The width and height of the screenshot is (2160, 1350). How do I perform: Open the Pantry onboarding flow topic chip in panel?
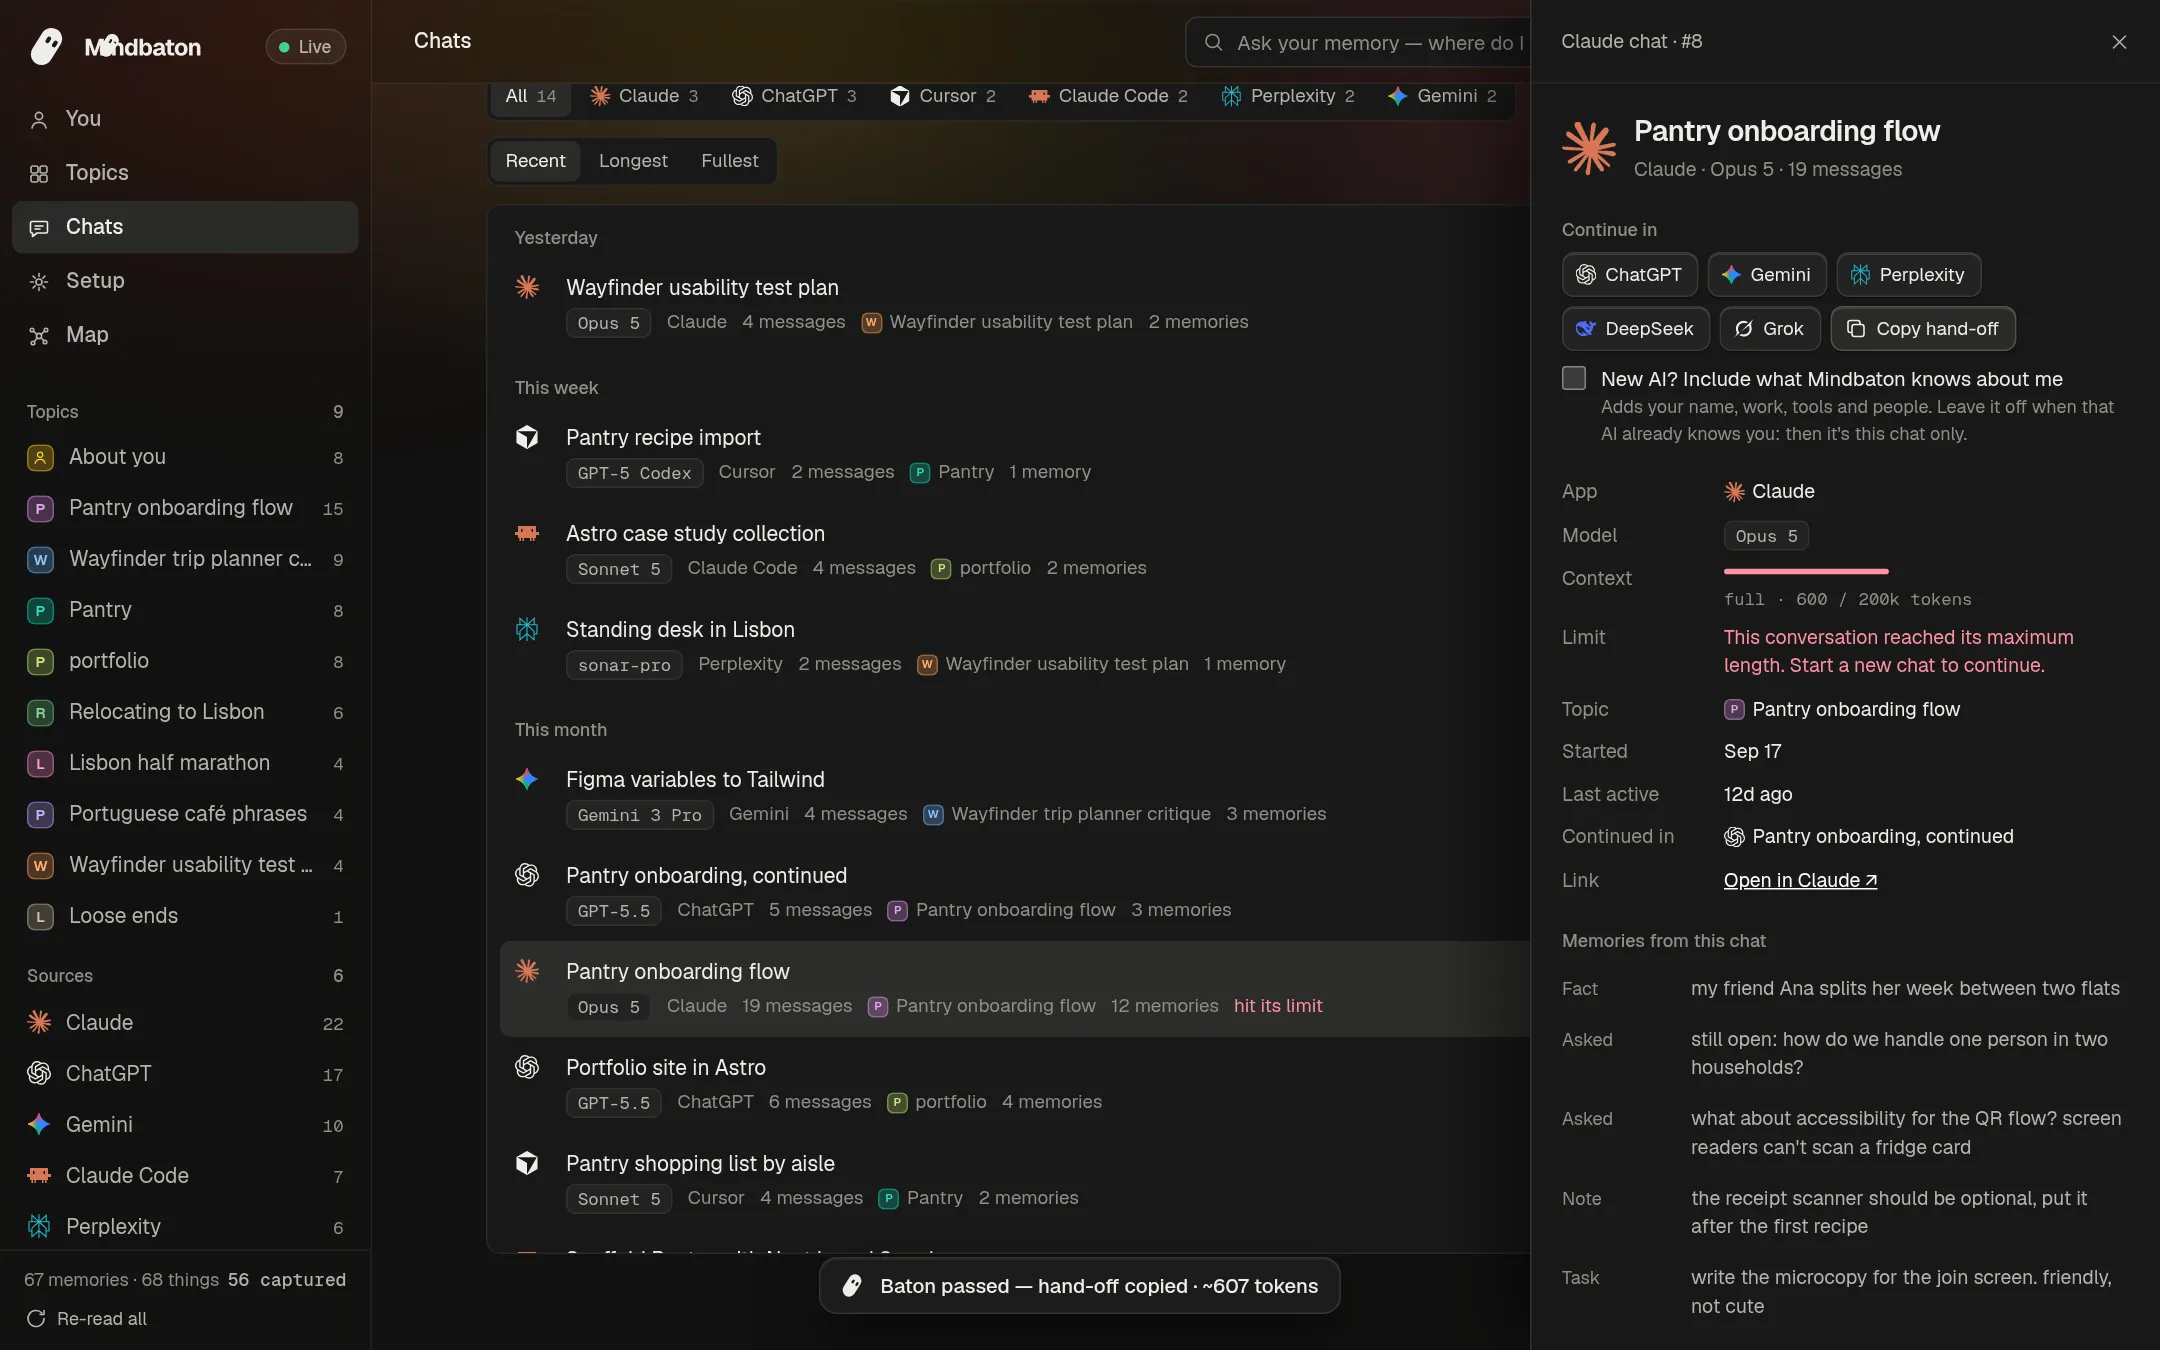[1842, 709]
